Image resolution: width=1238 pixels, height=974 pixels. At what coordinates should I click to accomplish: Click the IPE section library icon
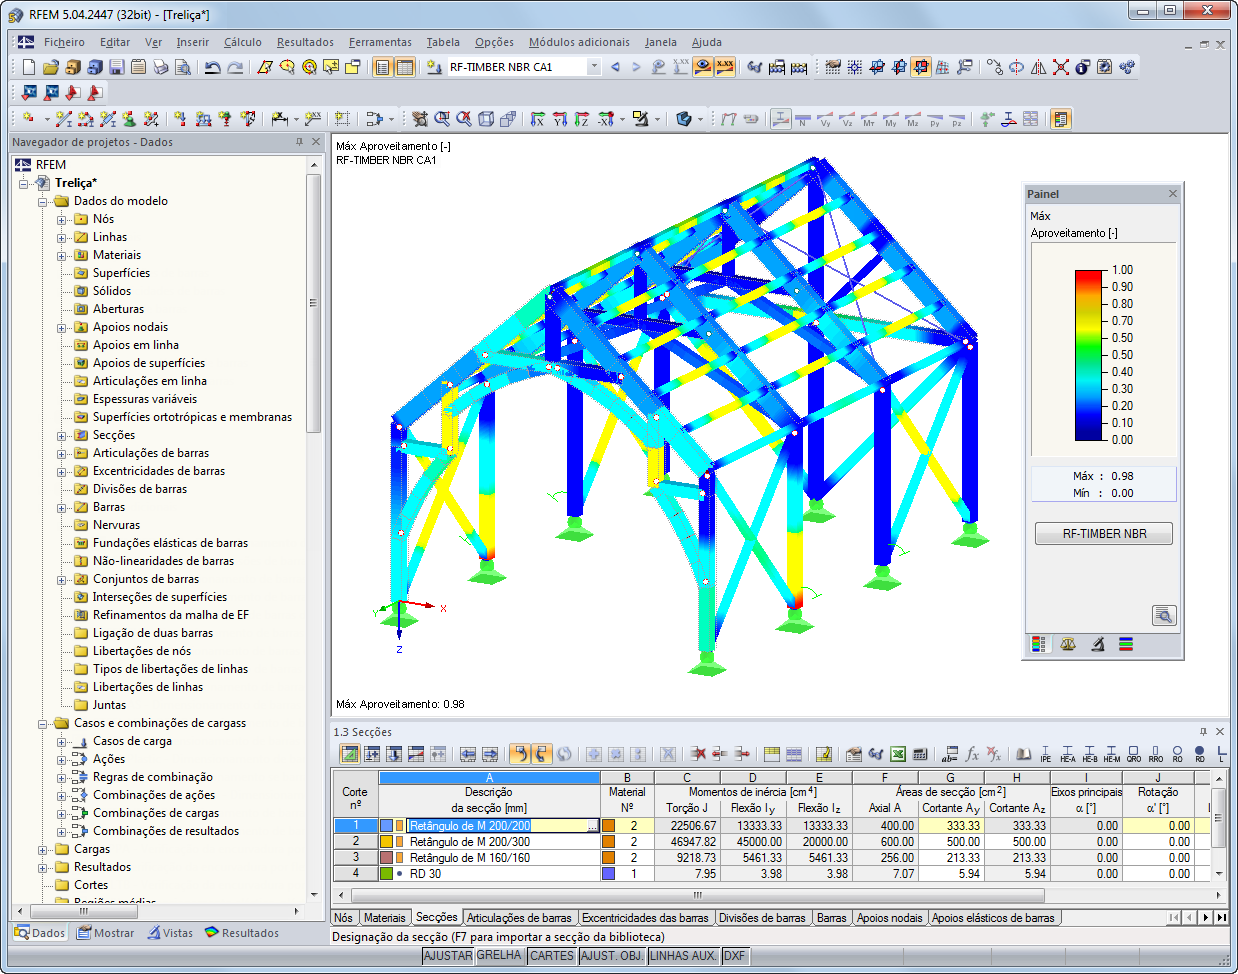click(1046, 754)
